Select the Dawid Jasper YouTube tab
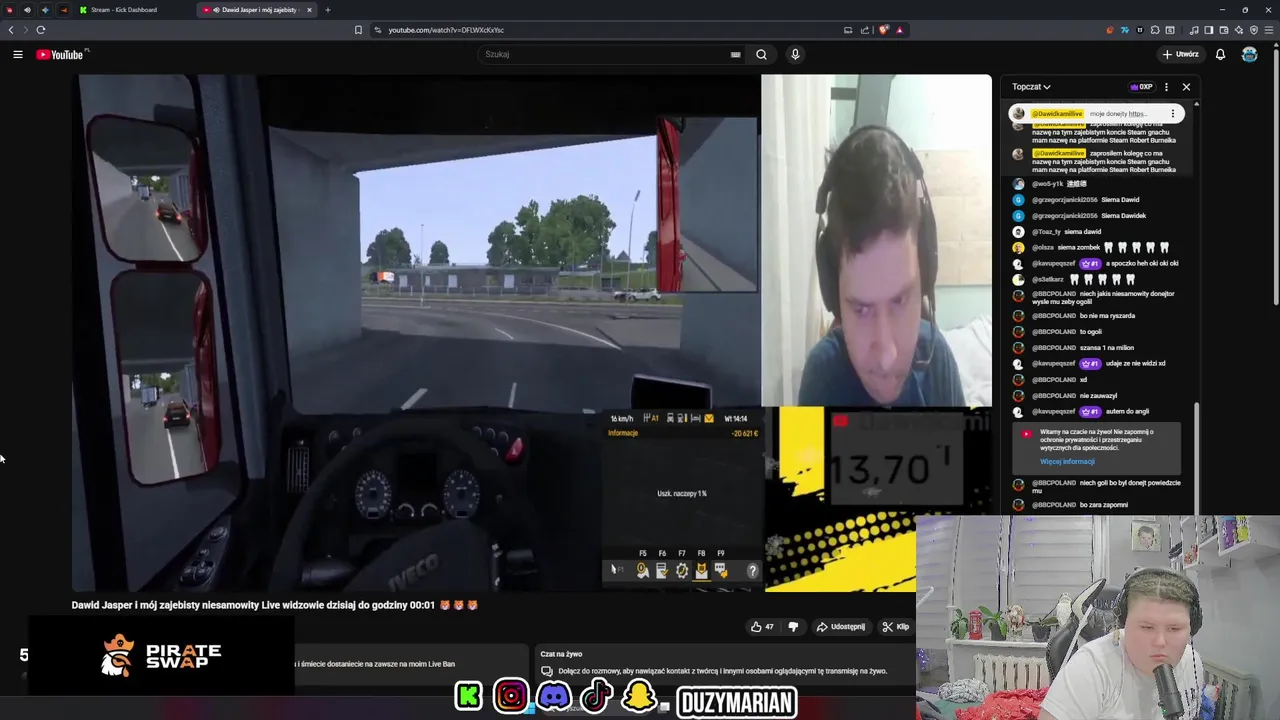Viewport: 1280px width, 720px height. [255, 10]
